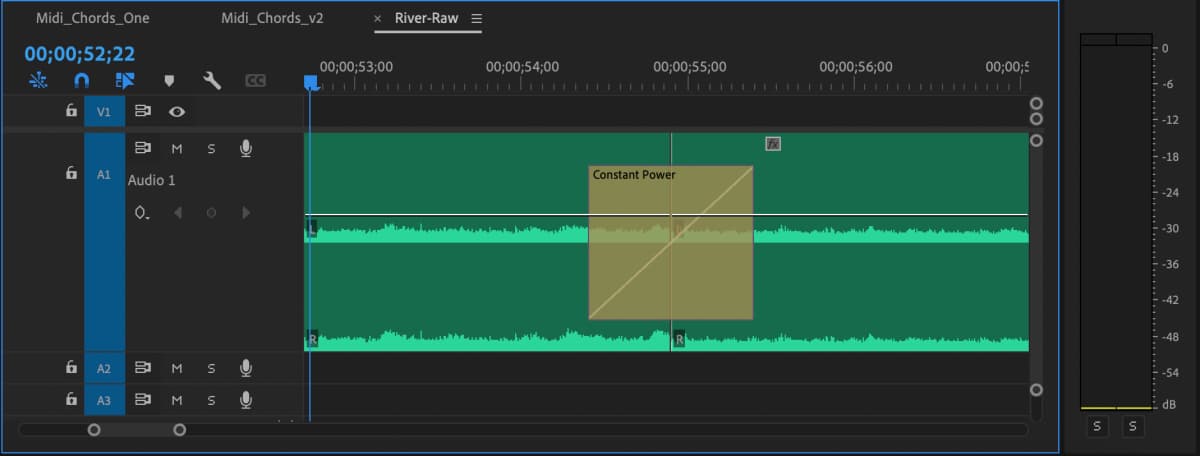Toggle A3 track lock
The height and width of the screenshot is (456, 1200).
[71, 399]
